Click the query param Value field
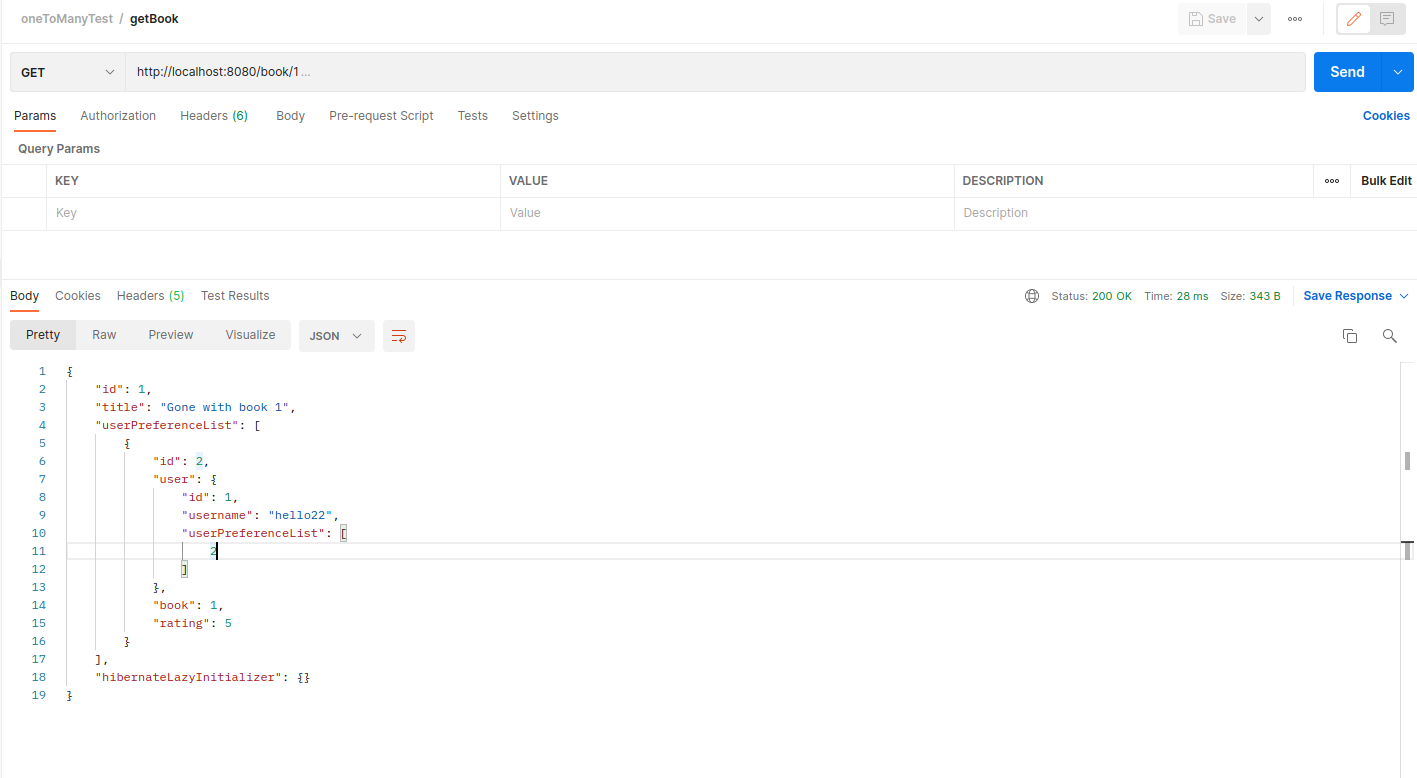This screenshot has width=1417, height=778. tap(727, 213)
